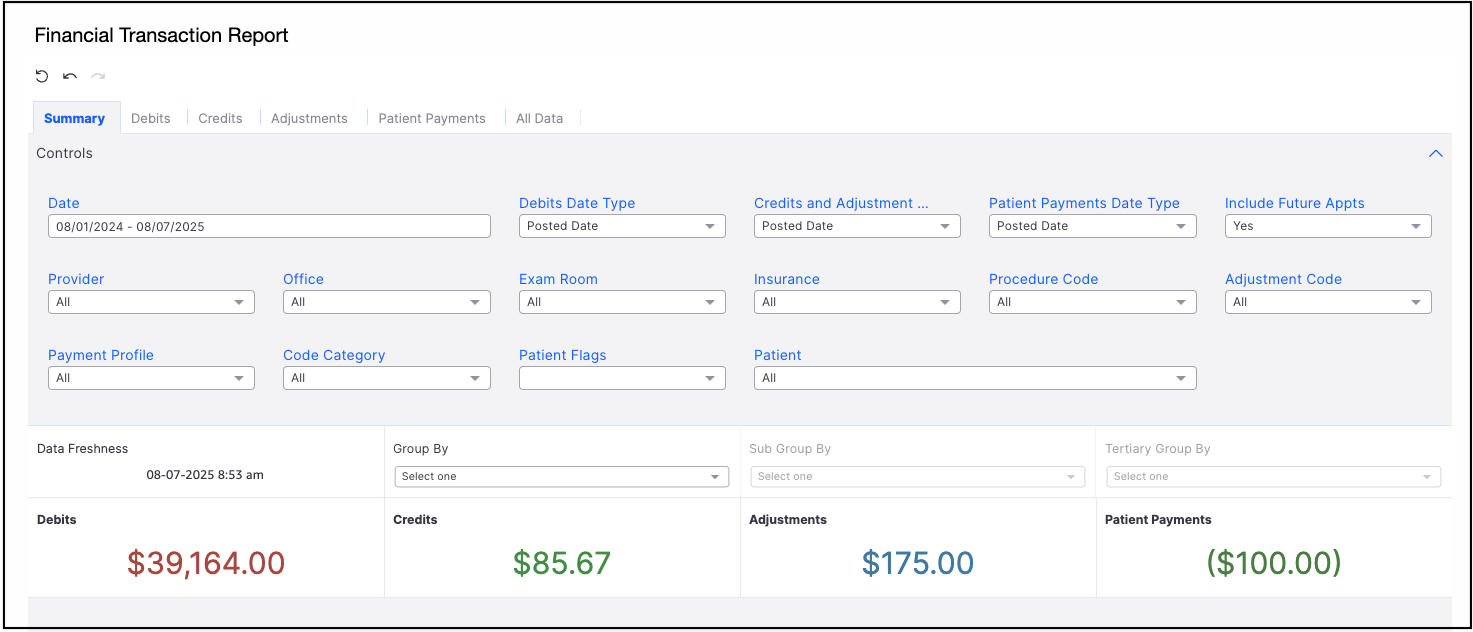The width and height of the screenshot is (1473, 632).
Task: Open the All Data tab
Action: 539,118
